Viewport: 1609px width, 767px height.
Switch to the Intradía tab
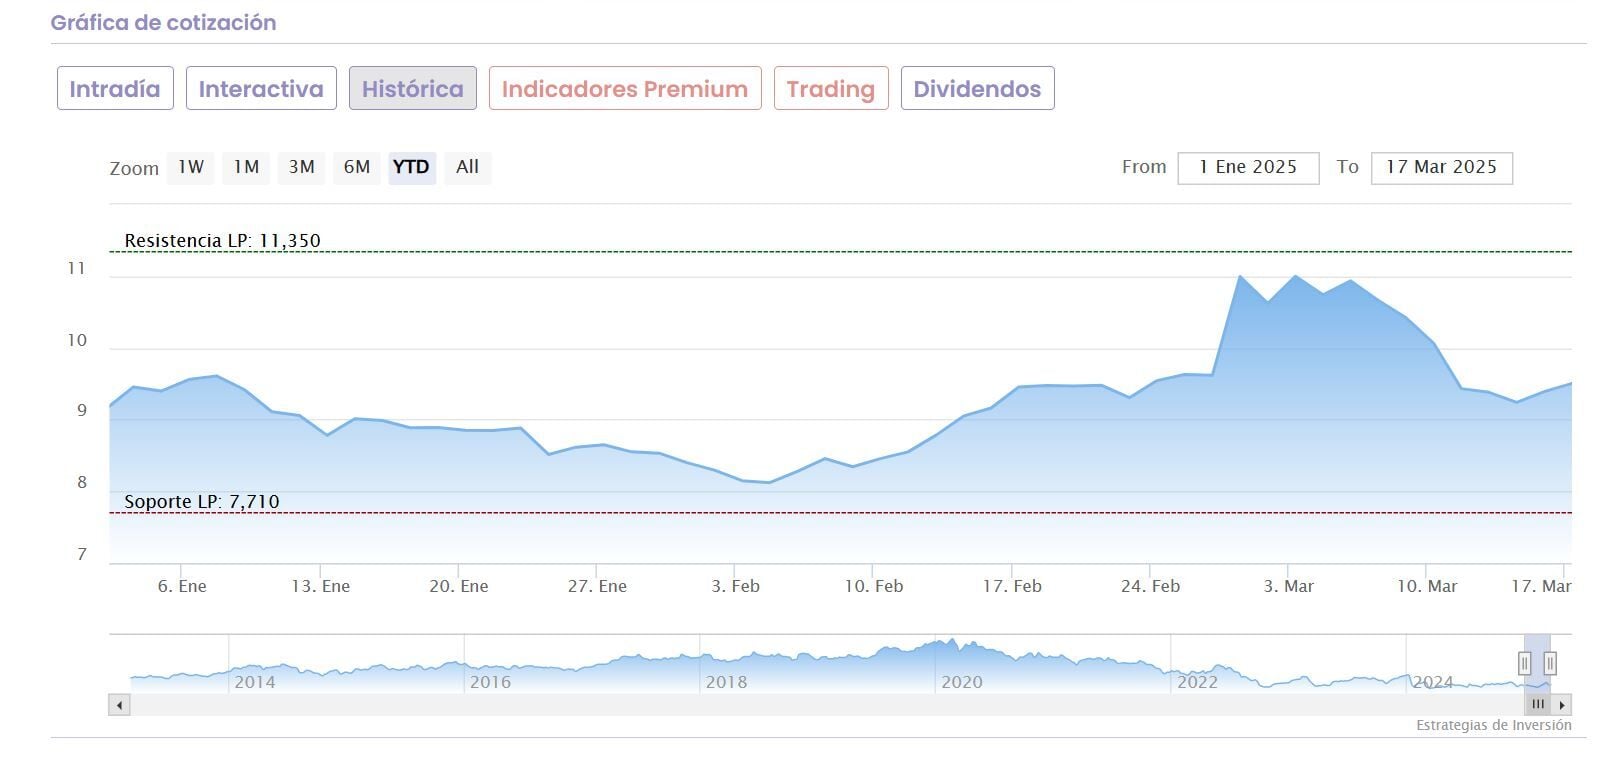click(x=115, y=89)
